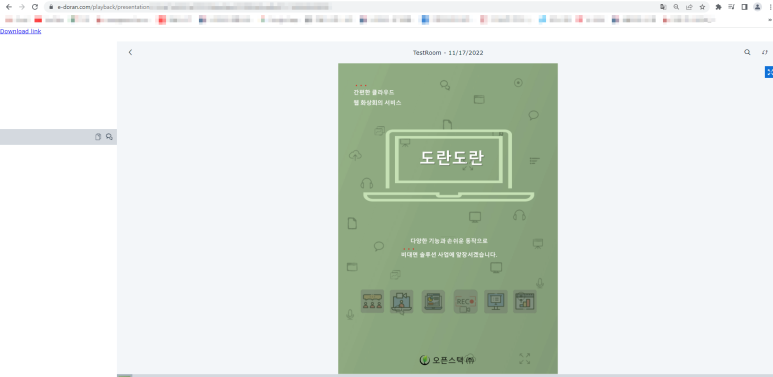Click the browser zoom magnifier icon
Viewport: 773px width, 377px height.
click(x=676, y=7)
